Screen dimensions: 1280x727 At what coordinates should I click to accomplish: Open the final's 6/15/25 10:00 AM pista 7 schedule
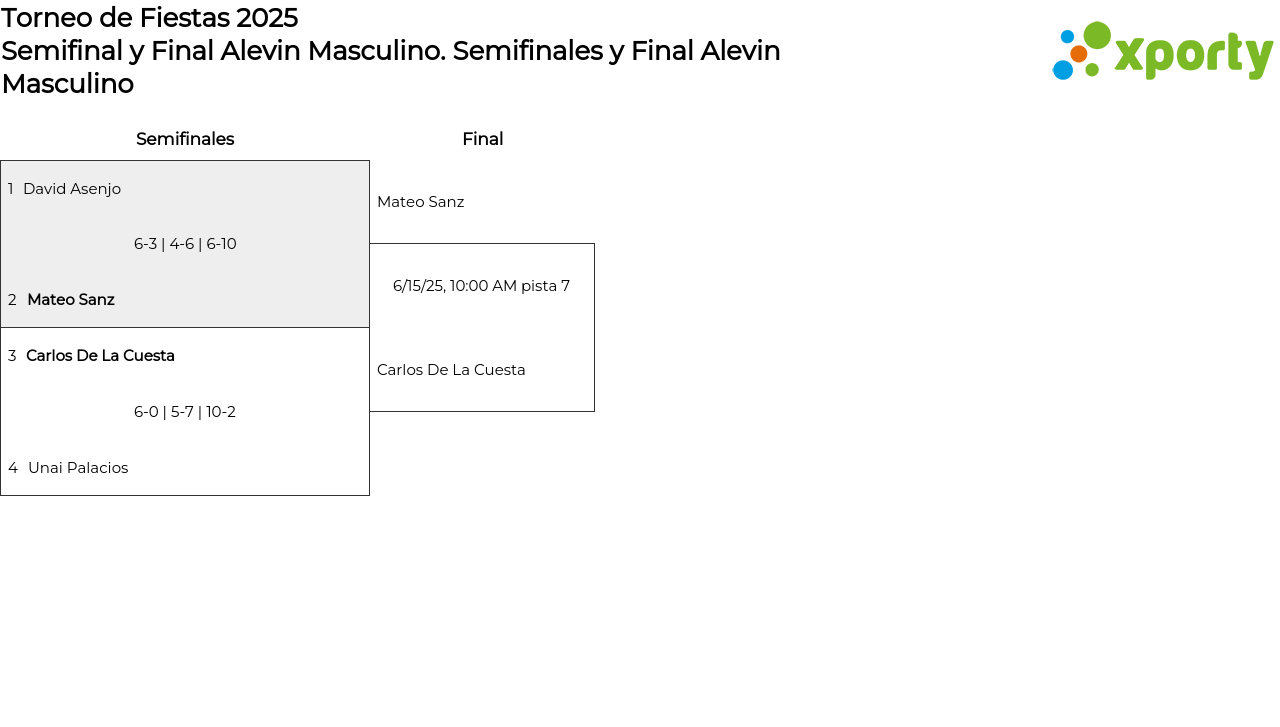pyautogui.click(x=481, y=286)
